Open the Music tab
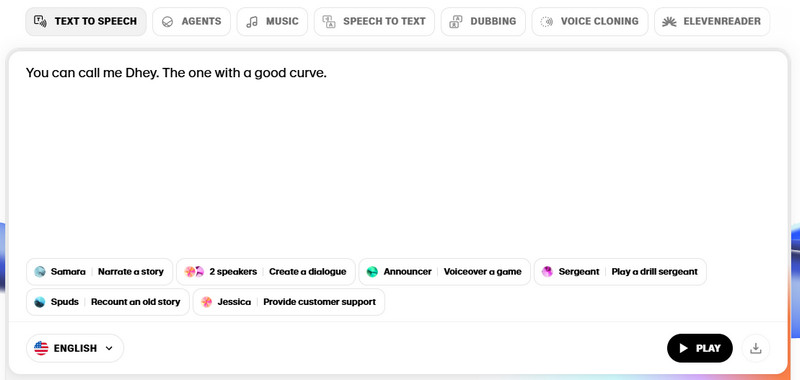 [272, 21]
